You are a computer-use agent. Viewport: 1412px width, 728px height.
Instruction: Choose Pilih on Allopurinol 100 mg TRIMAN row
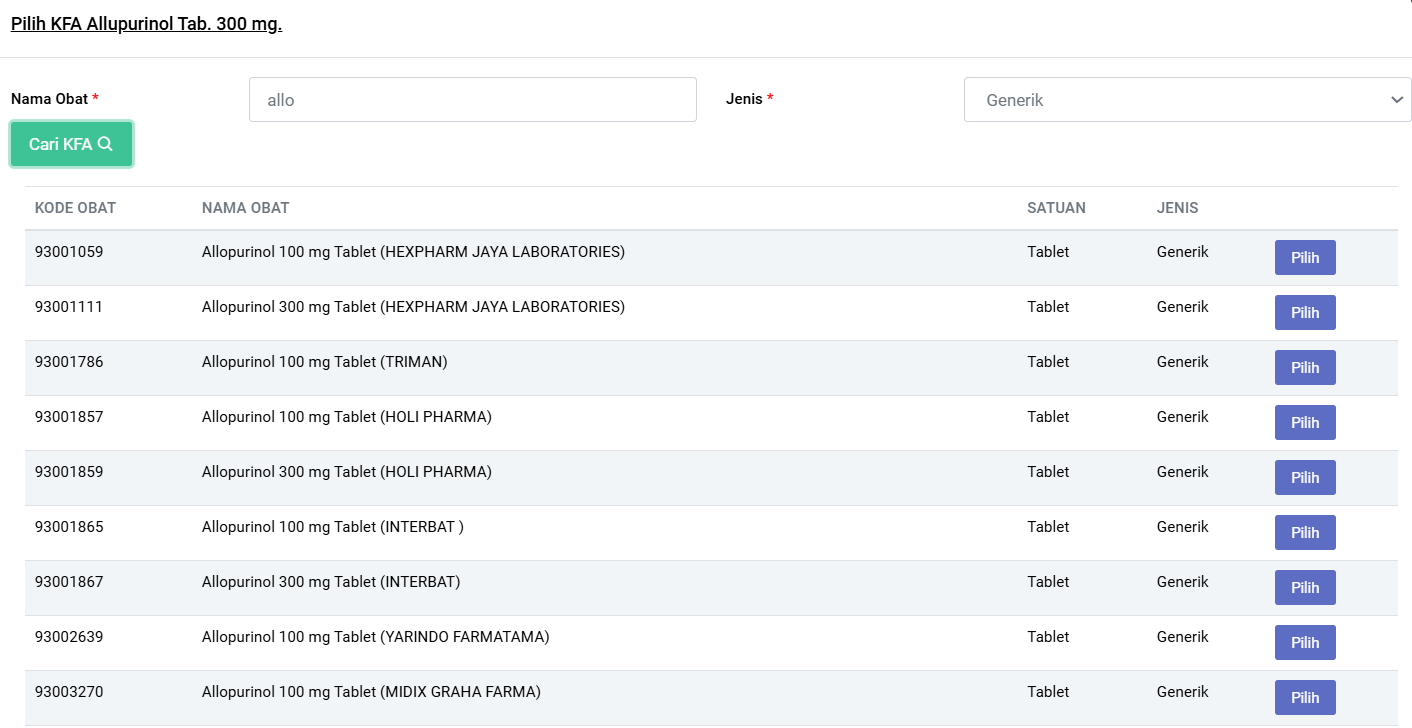tap(1305, 368)
